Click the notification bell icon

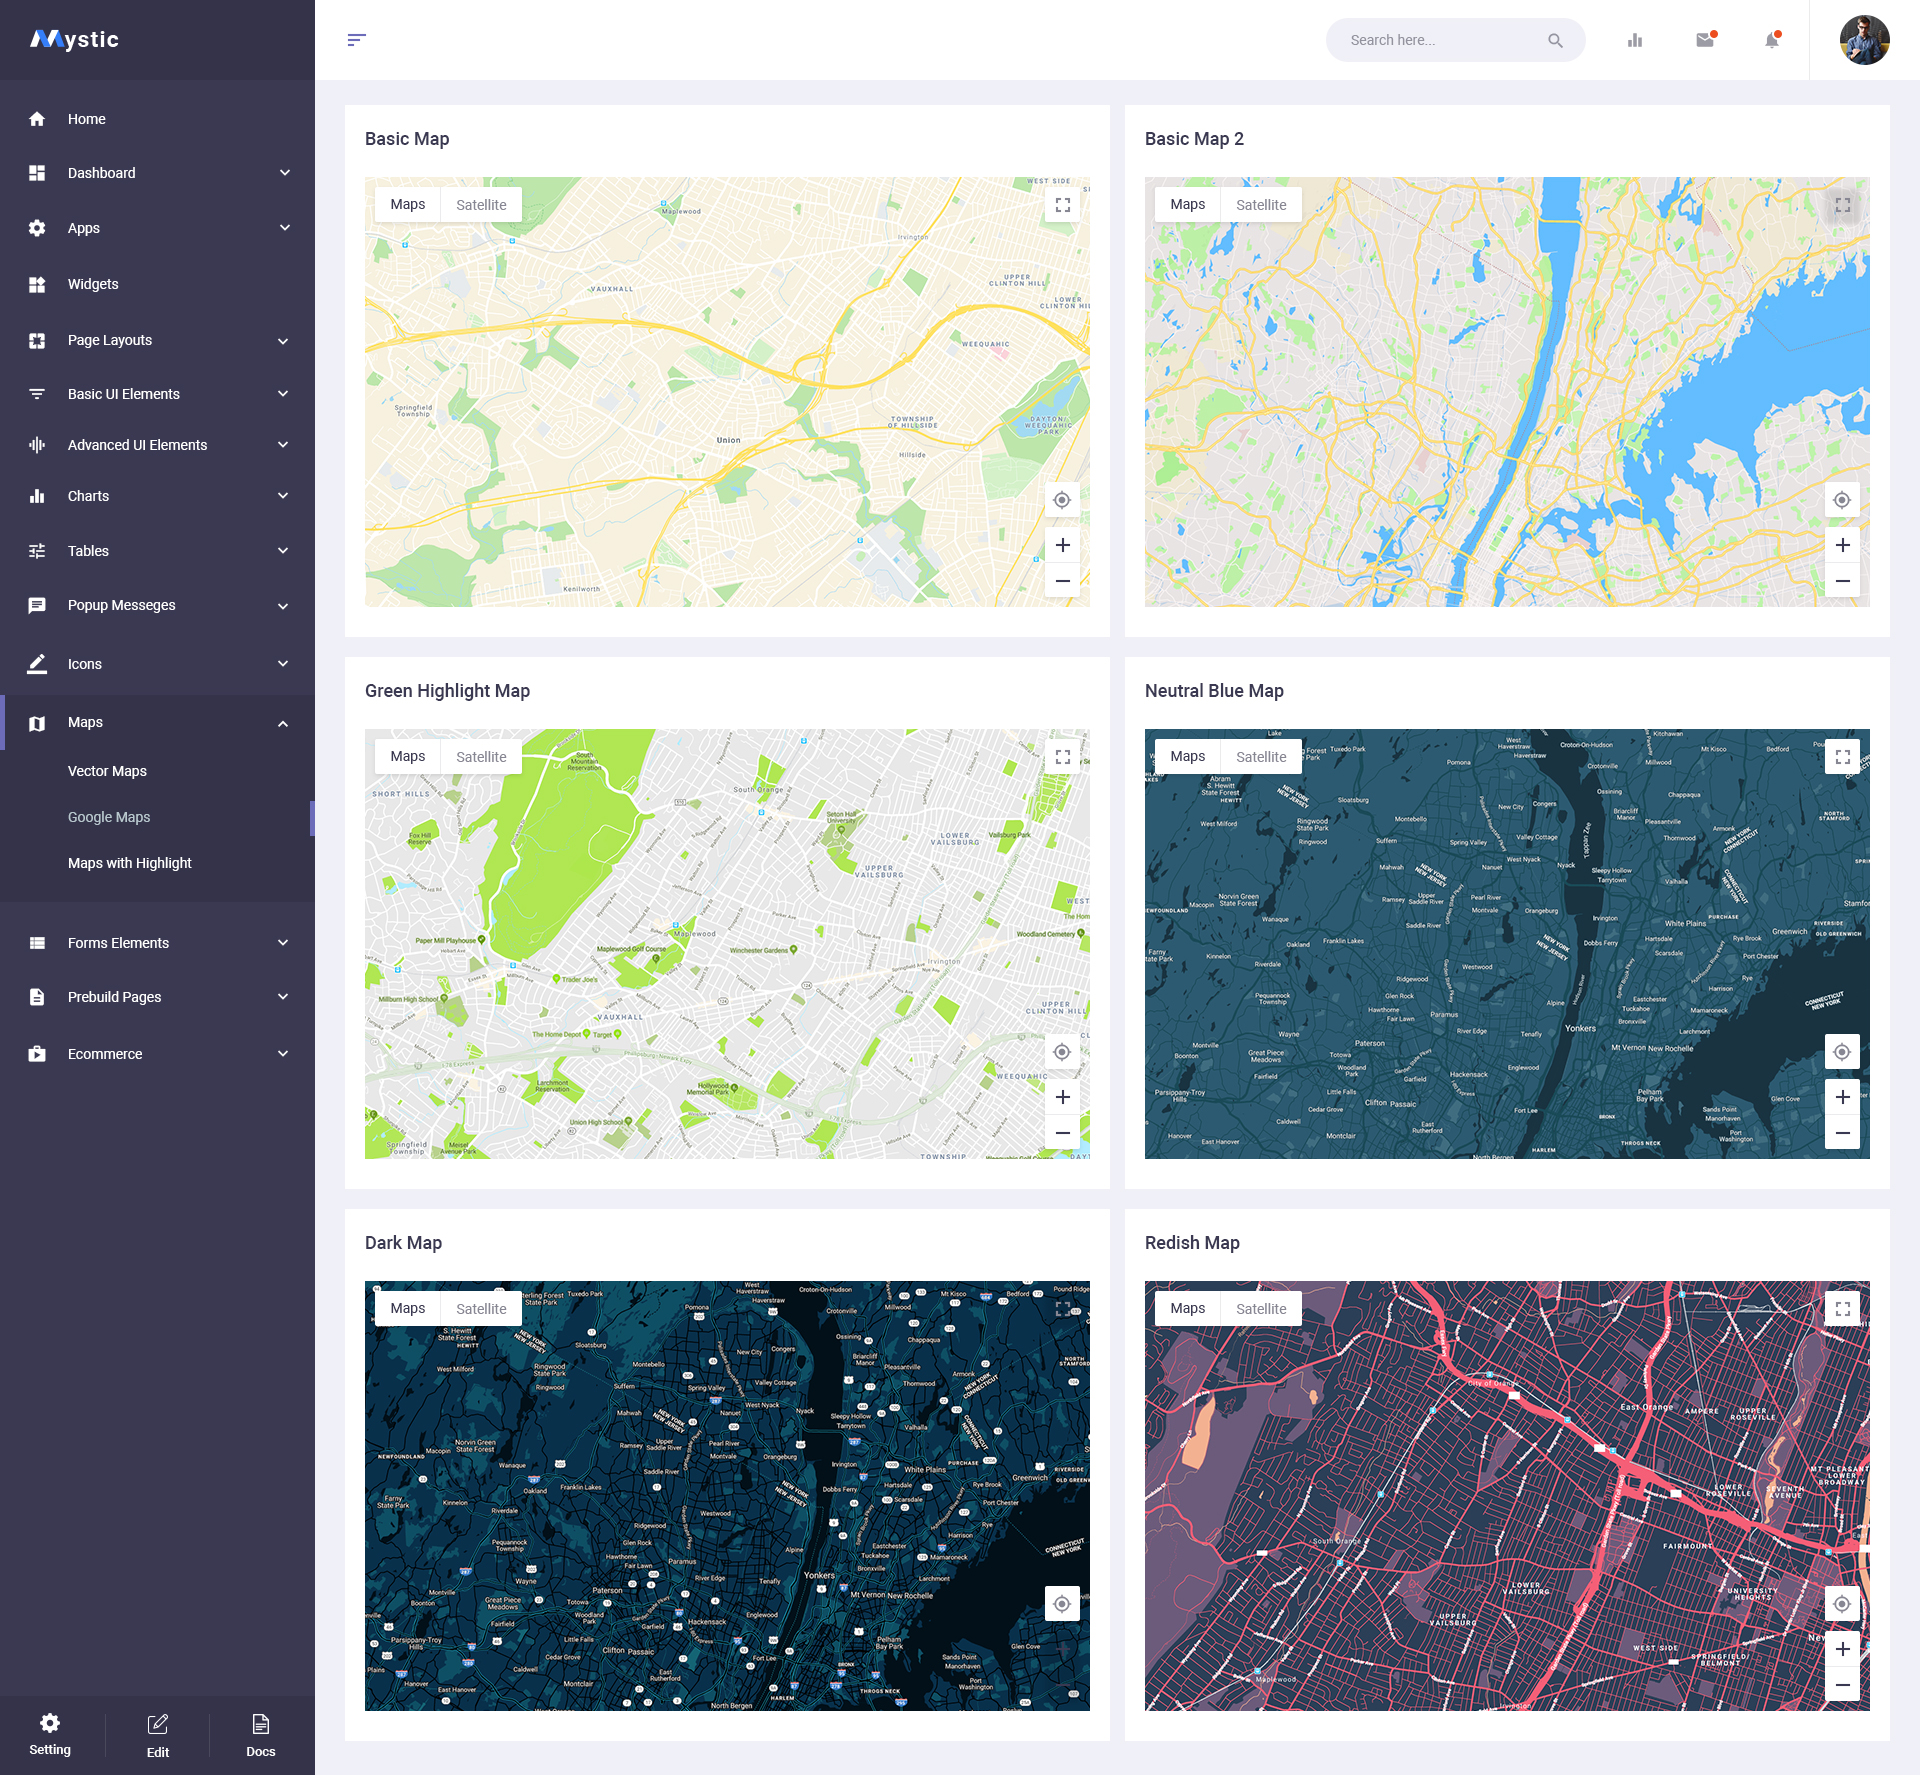pyautogui.click(x=1771, y=40)
